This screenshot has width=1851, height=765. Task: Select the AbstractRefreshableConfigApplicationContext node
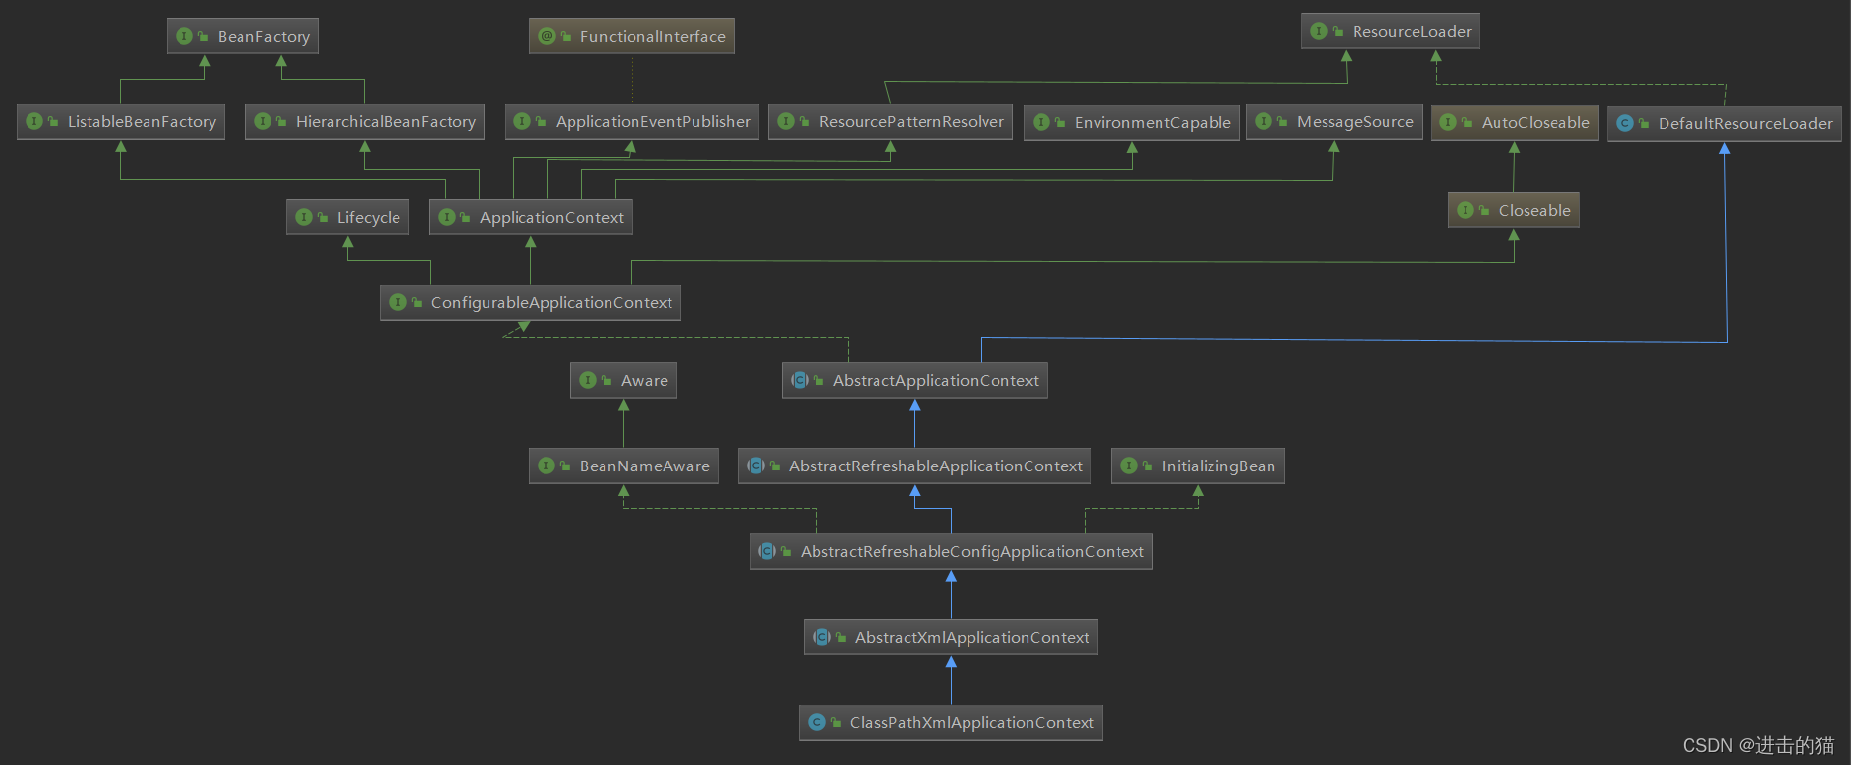pos(951,551)
